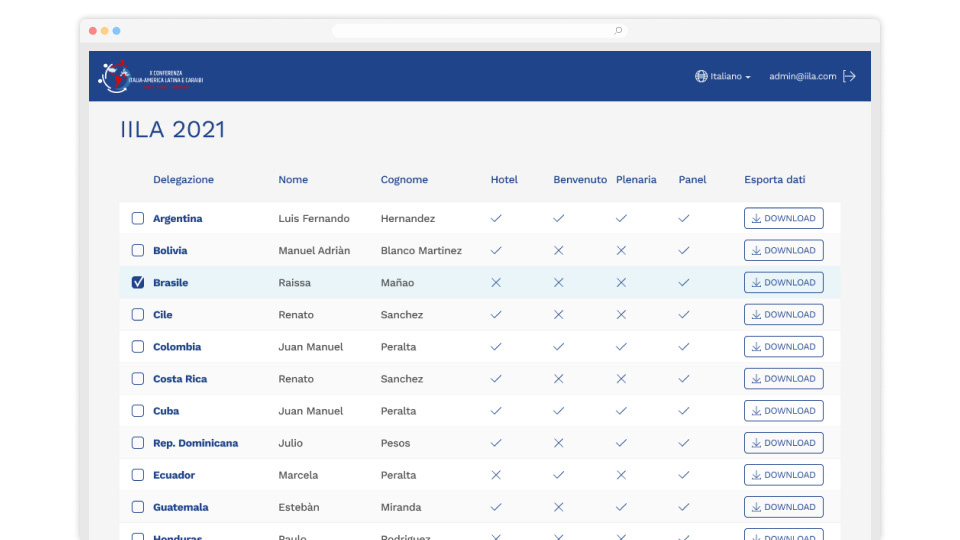
Task: Open the Guatemala delegation name
Action: 181,507
